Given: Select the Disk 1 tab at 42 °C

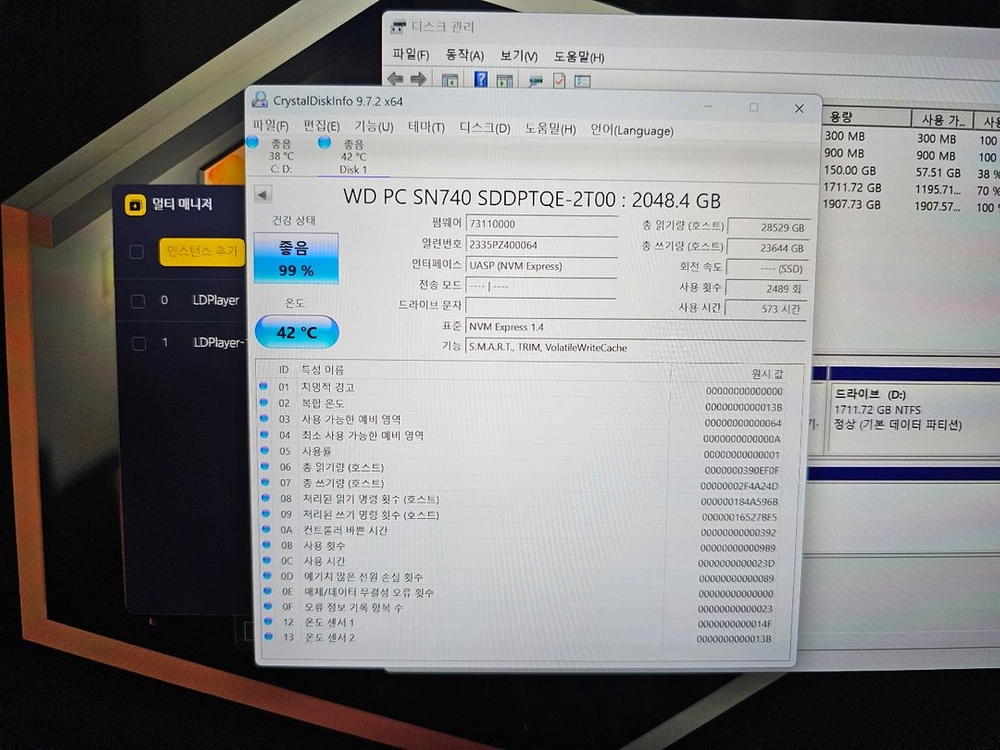Looking at the screenshot, I should [x=353, y=156].
